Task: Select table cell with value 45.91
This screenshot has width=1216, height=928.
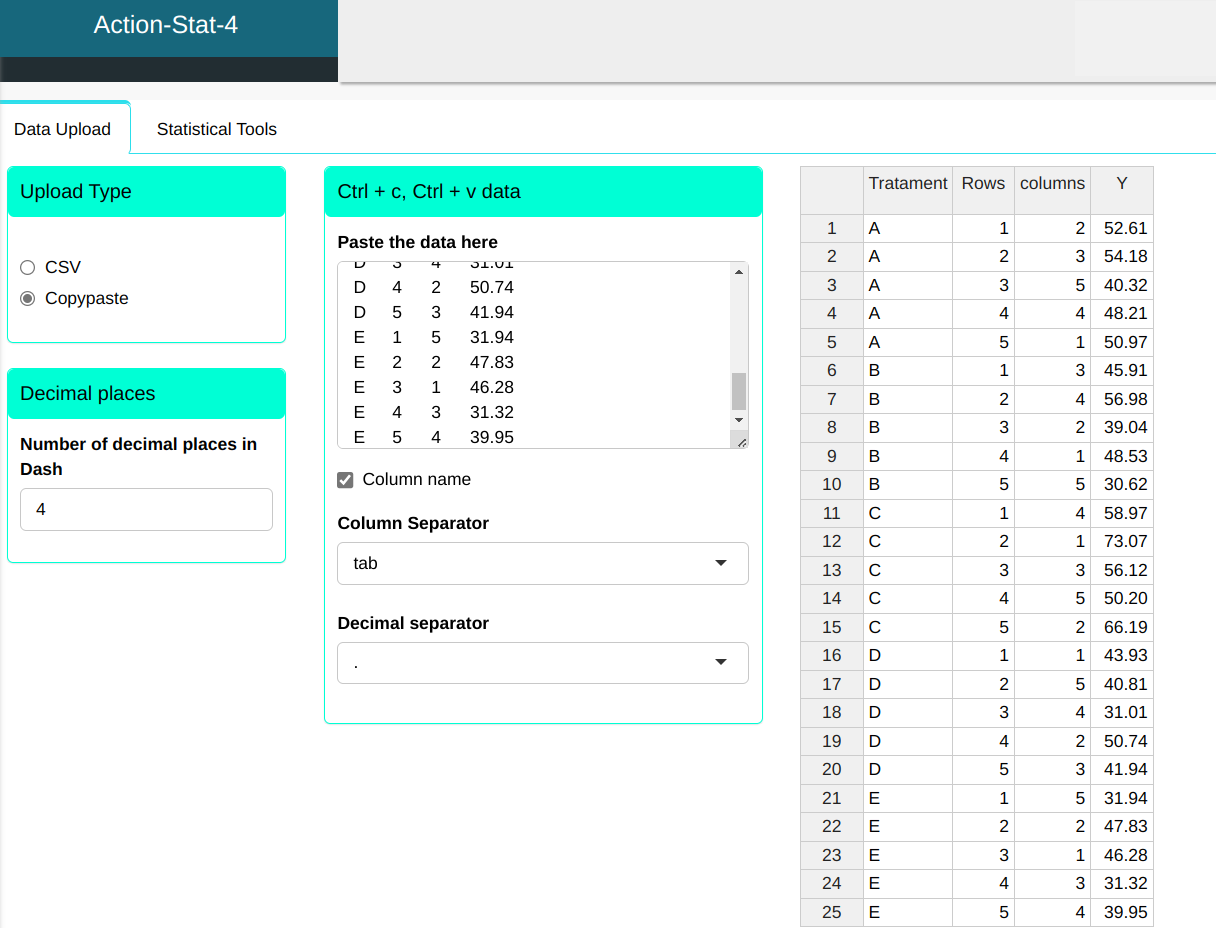Action: tap(1122, 371)
